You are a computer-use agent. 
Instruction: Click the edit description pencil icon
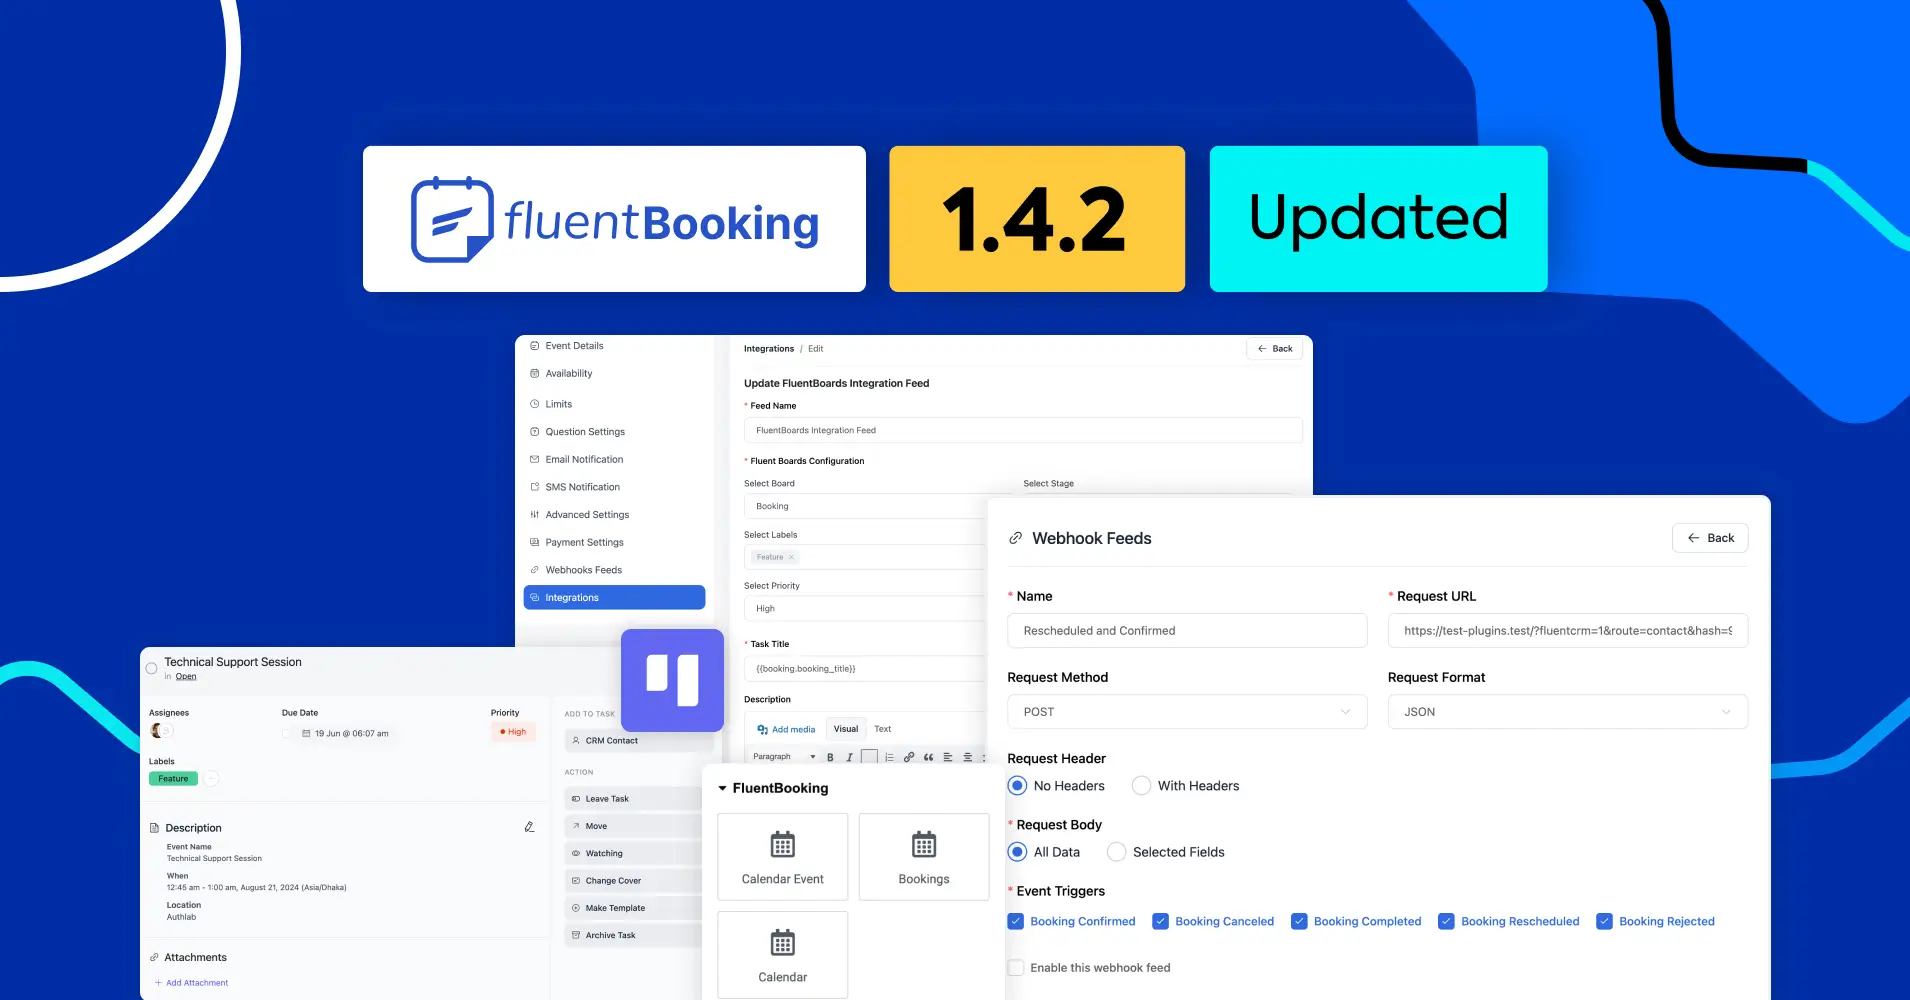pos(529,827)
